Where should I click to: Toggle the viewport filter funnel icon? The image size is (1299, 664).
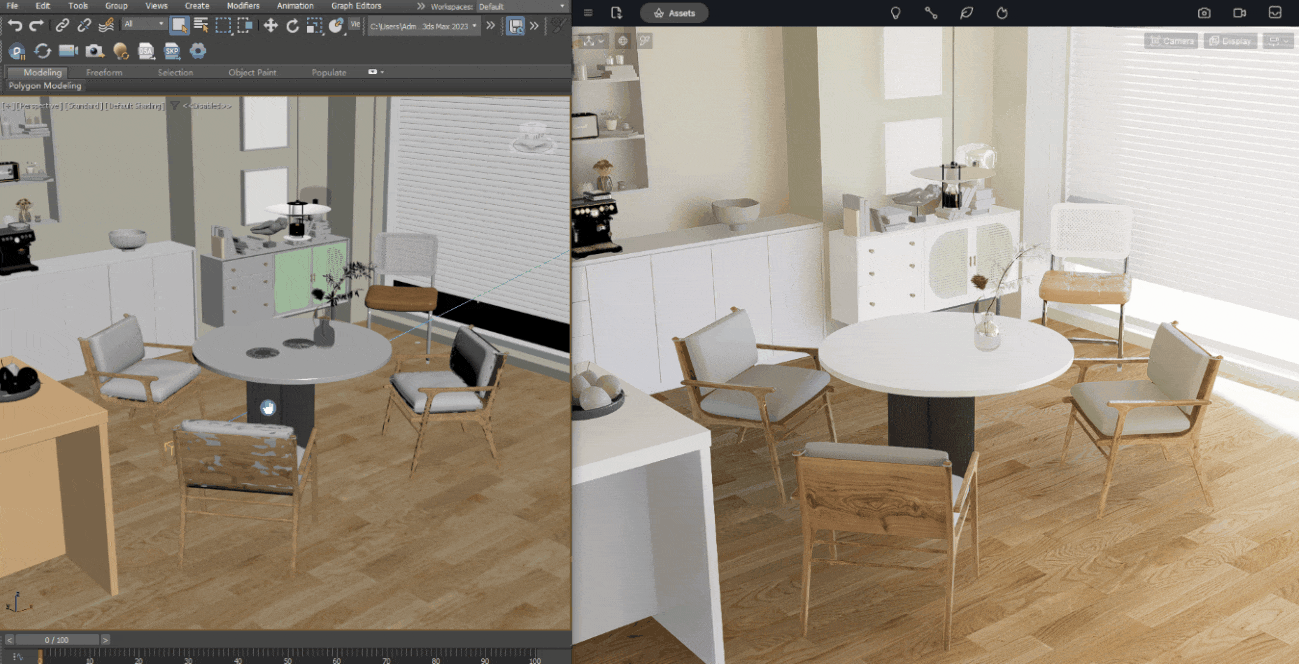click(x=174, y=105)
